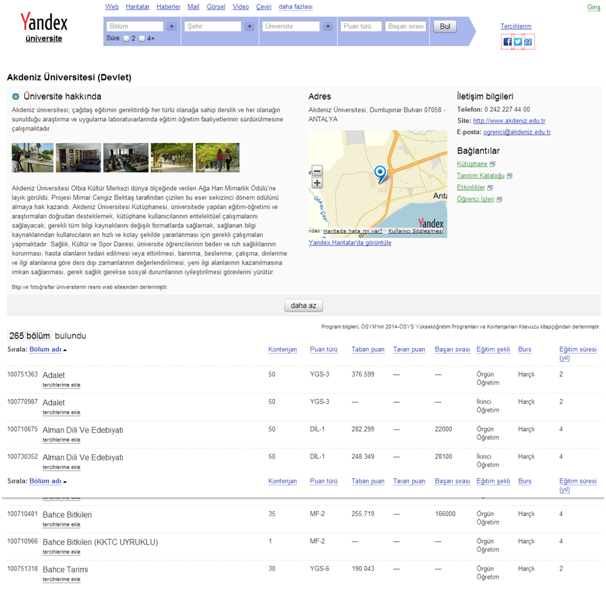Expand the Bölüm dropdown arrow
Screen dimensions: 606x589
172,27
